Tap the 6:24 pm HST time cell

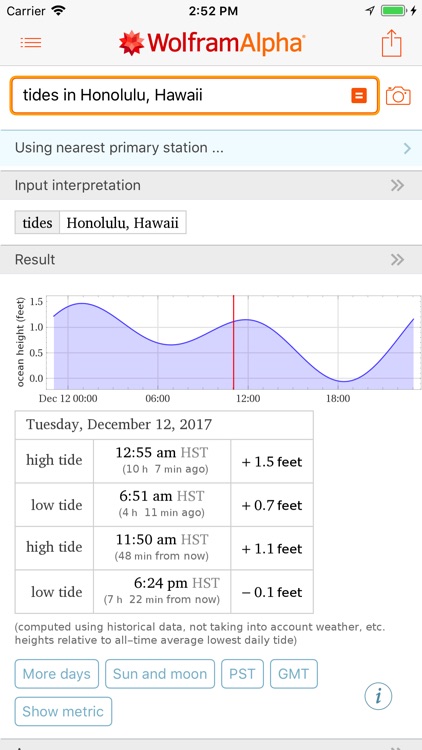[x=162, y=592]
